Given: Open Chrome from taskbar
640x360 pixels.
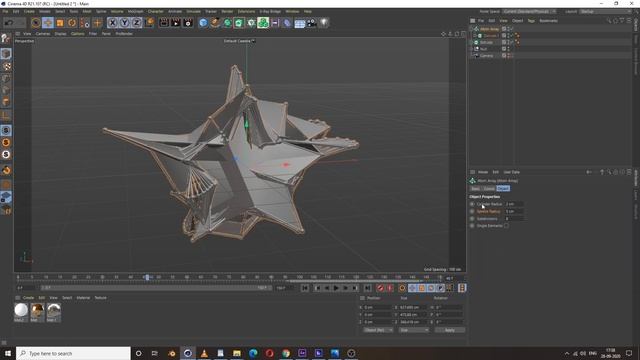Looking at the screenshot, I should tap(286, 353).
